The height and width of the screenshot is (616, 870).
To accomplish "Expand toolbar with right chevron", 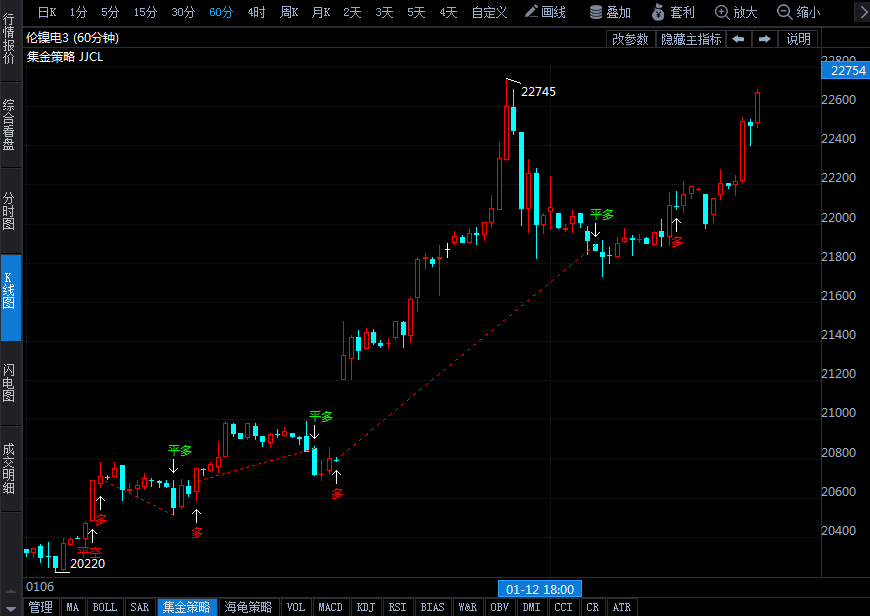I will [x=863, y=12].
